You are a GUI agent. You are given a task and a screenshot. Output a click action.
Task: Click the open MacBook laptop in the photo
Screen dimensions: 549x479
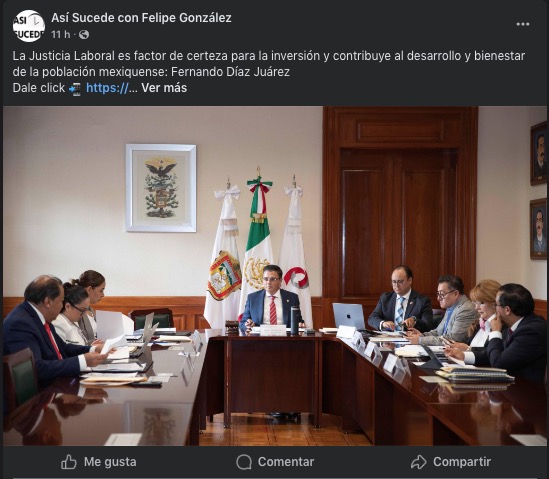tap(348, 316)
